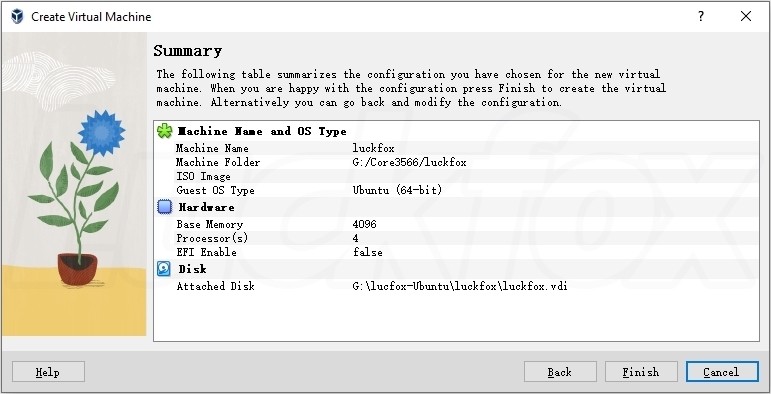Select the ISO Image row
Image resolution: width=771 pixels, height=394 pixels.
456,176
